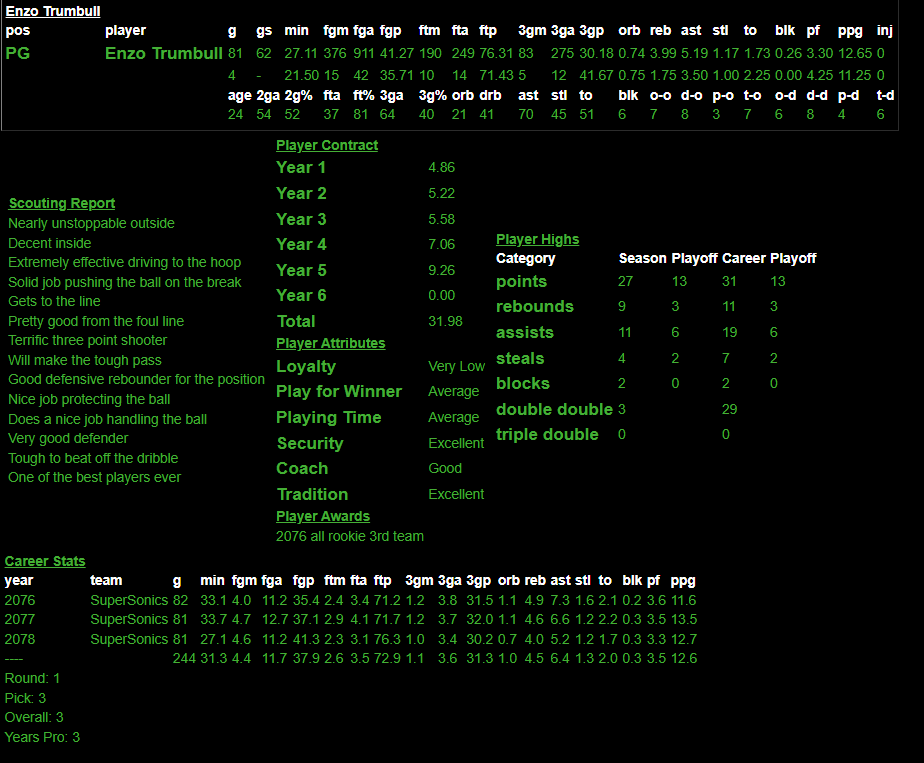Select the 'points' row in Player Highs
Viewport: 924px width, 763px height.
point(522,282)
